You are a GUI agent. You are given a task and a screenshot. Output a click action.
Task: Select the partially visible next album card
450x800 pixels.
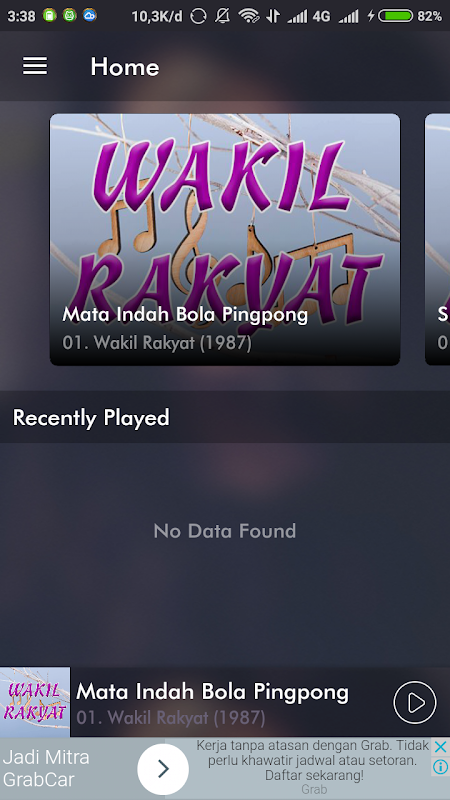[438, 239]
